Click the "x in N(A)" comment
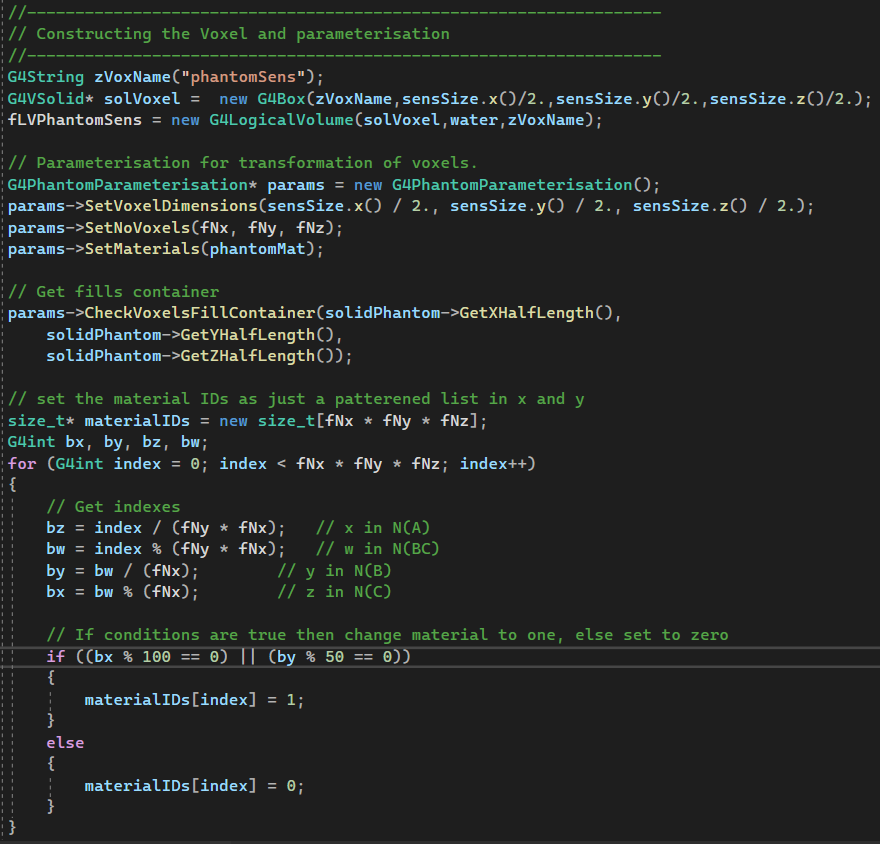Viewport: 880px width, 844px height. point(373,528)
